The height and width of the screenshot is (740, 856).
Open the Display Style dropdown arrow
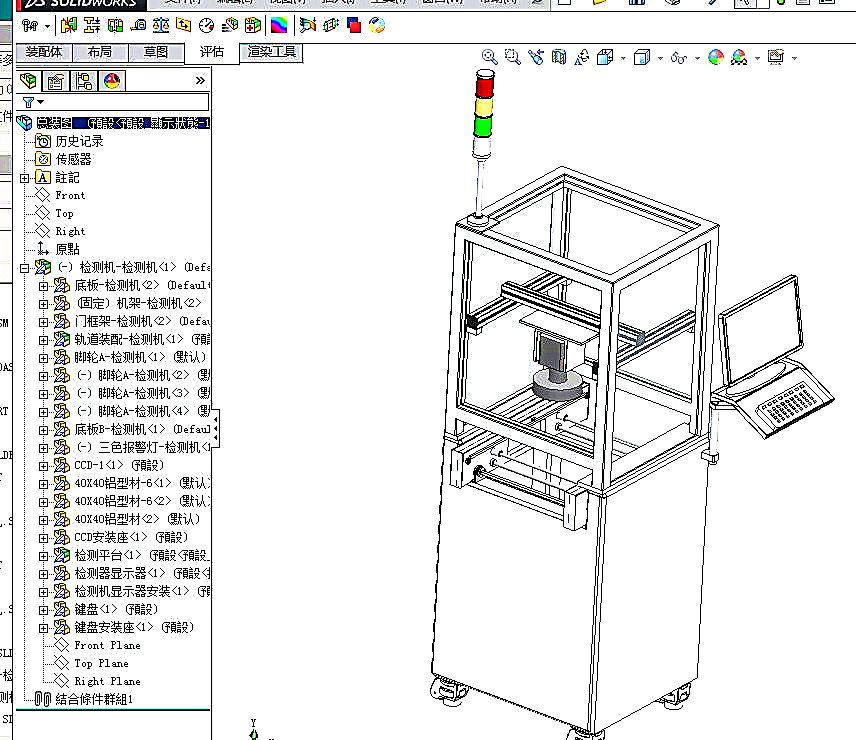click(x=660, y=58)
